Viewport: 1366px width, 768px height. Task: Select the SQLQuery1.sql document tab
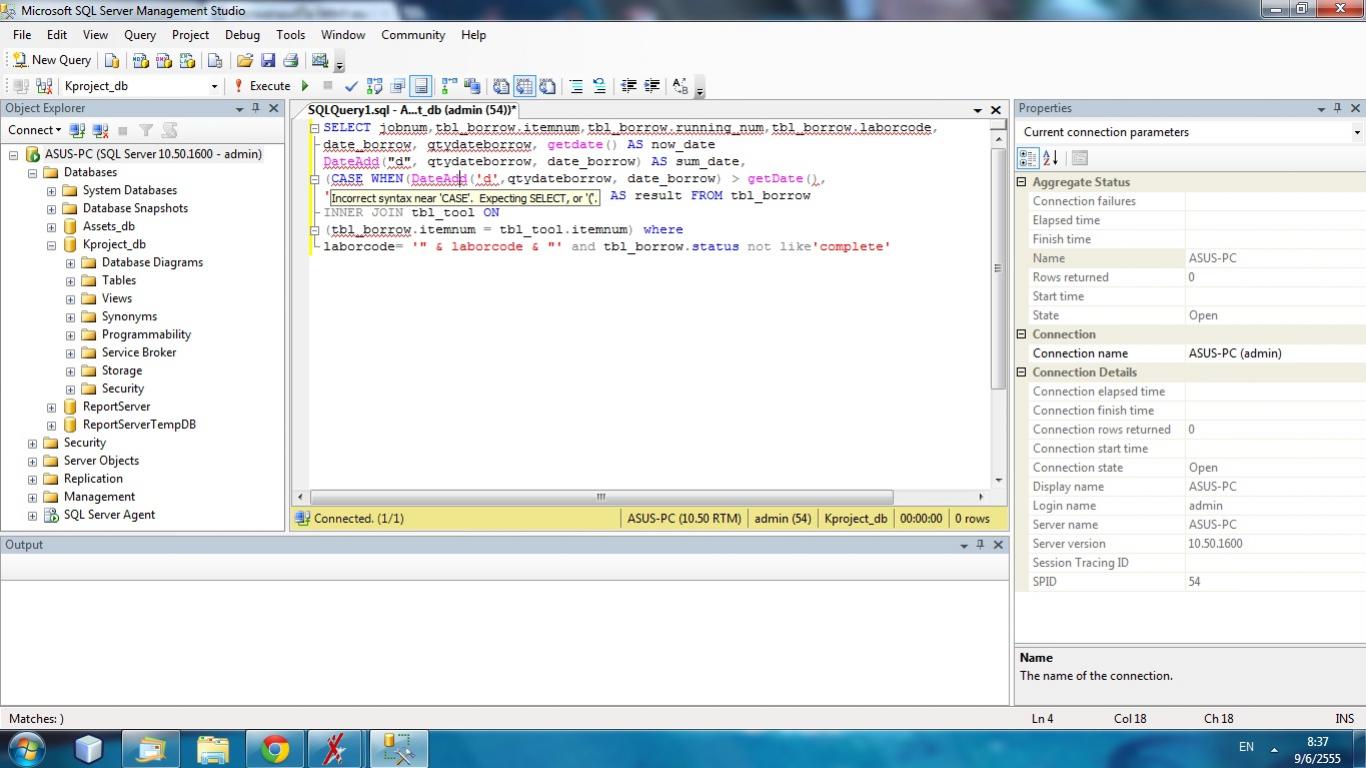[x=412, y=110]
